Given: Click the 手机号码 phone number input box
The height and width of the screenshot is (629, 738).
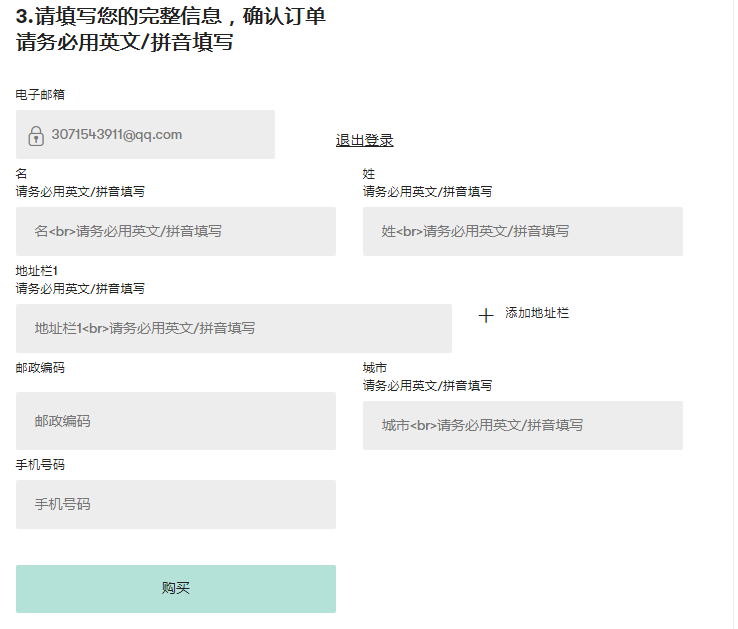Looking at the screenshot, I should coord(176,504).
